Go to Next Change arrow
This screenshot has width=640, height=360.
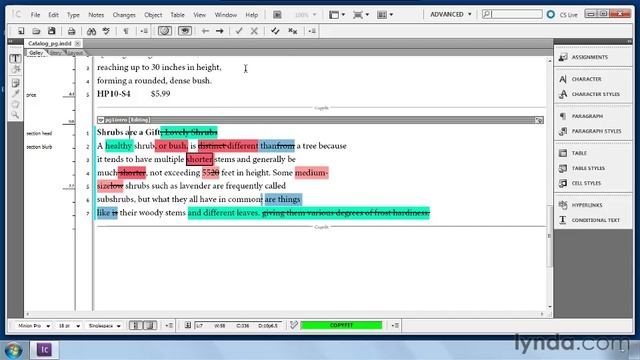pos(220,31)
